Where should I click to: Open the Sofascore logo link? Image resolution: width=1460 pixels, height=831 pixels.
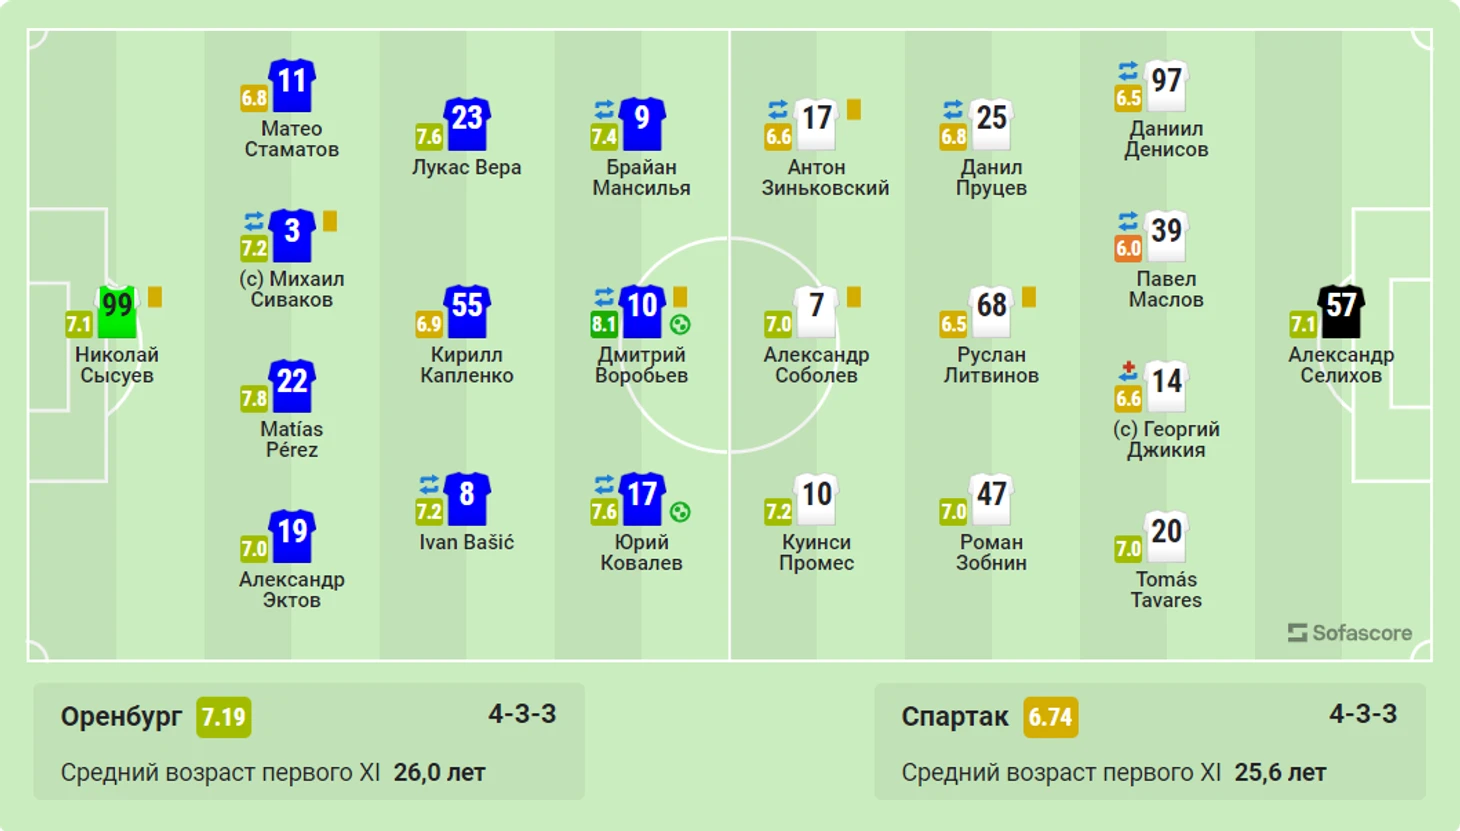click(1350, 633)
